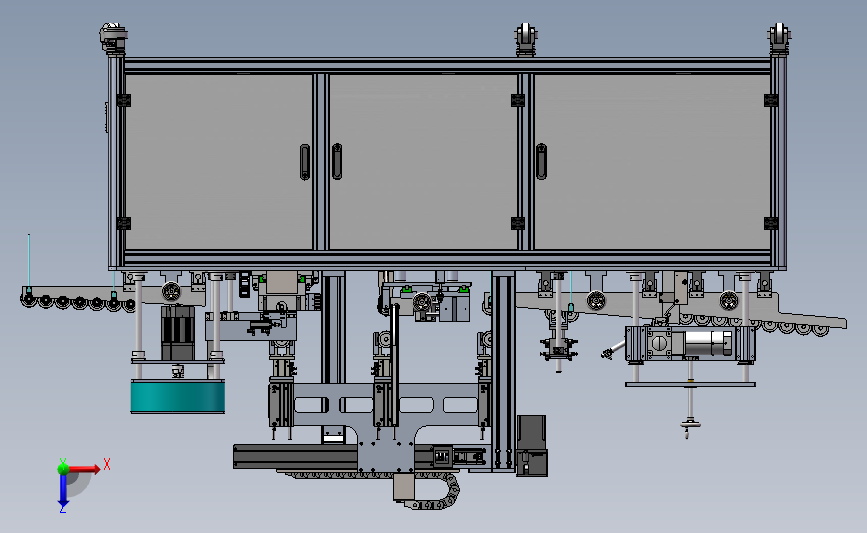Image resolution: width=867 pixels, height=533 pixels.
Task: Select the right cabinet door handle
Action: click(541, 161)
